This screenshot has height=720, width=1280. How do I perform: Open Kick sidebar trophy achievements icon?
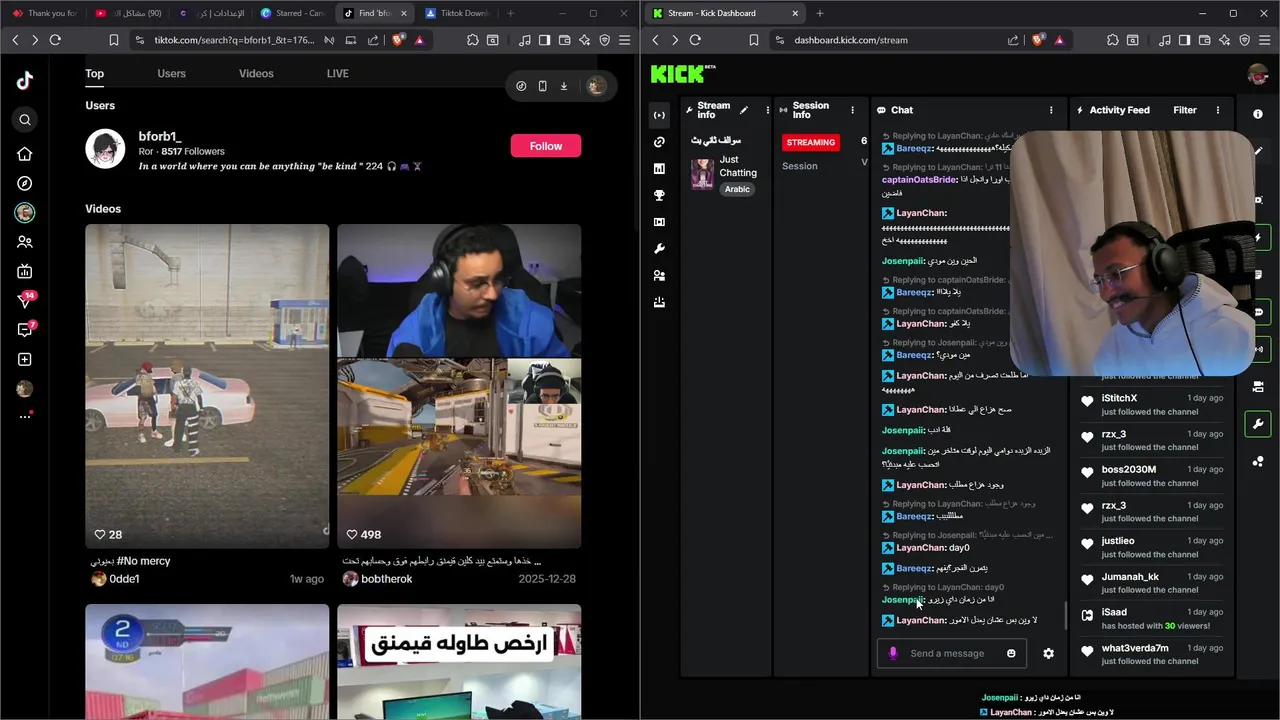click(x=659, y=195)
